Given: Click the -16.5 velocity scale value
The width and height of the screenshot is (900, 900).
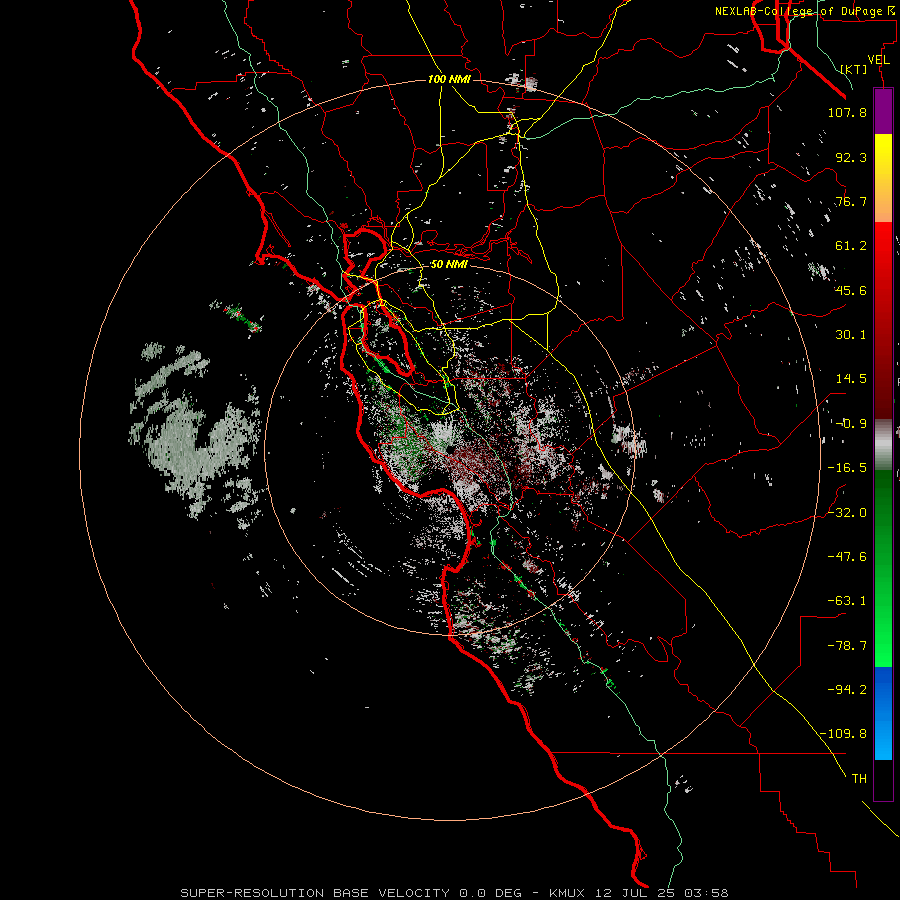Looking at the screenshot, I should pos(847,468).
